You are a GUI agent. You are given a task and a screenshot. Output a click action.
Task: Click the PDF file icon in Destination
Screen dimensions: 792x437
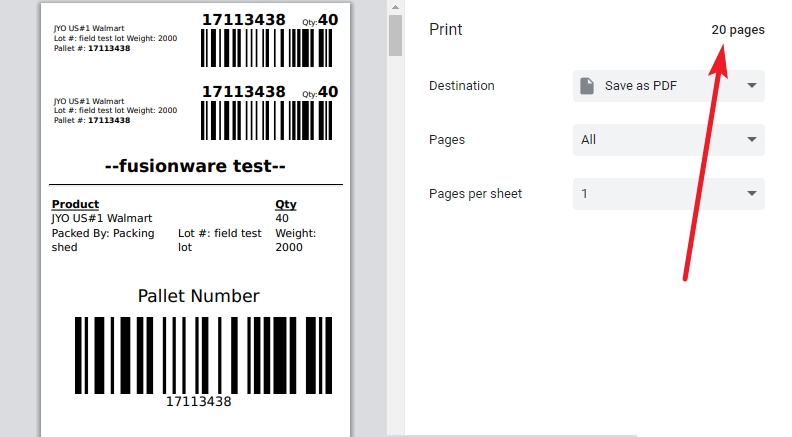(588, 86)
